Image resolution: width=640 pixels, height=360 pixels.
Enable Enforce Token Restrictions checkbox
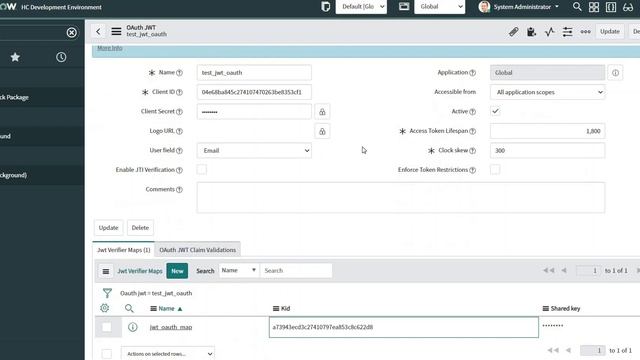pyautogui.click(x=495, y=169)
